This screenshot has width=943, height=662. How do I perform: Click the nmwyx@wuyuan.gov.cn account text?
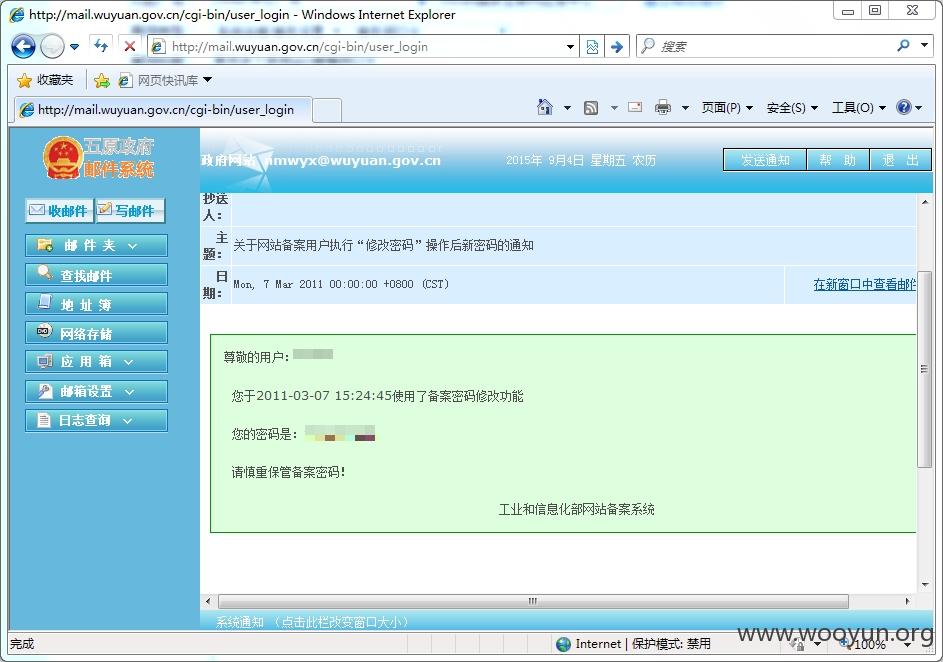click(353, 161)
